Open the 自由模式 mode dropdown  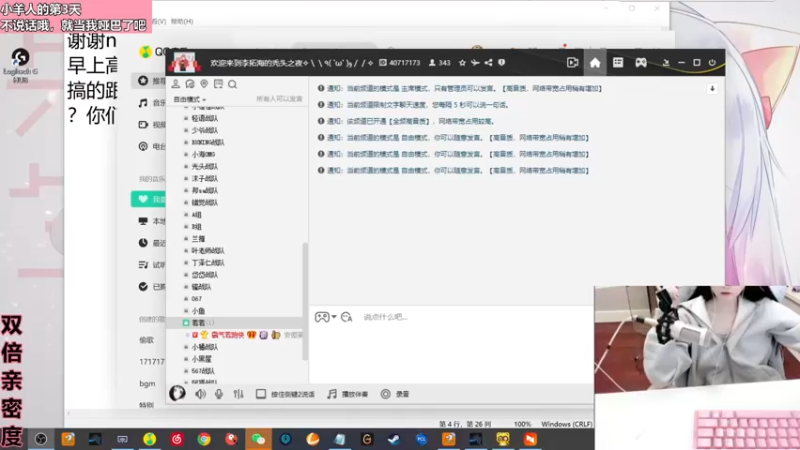[190, 99]
